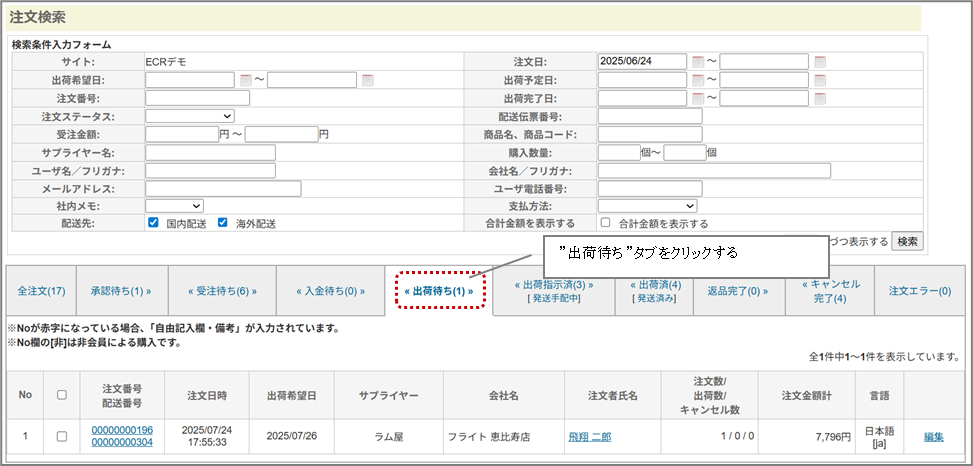Expand the 社内メモ dropdown
The height and width of the screenshot is (466, 973).
coord(174,206)
